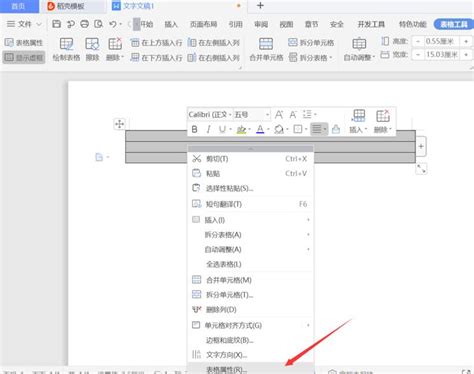Click the font color A swatch button
This screenshot has width=474, height=374.
260,129
